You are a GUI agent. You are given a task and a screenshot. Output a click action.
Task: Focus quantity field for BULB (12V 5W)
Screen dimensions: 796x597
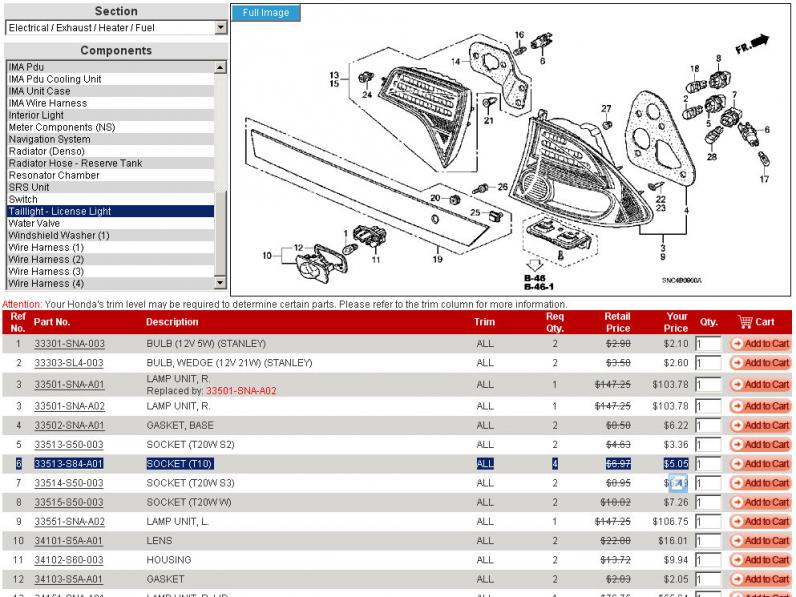(x=708, y=344)
